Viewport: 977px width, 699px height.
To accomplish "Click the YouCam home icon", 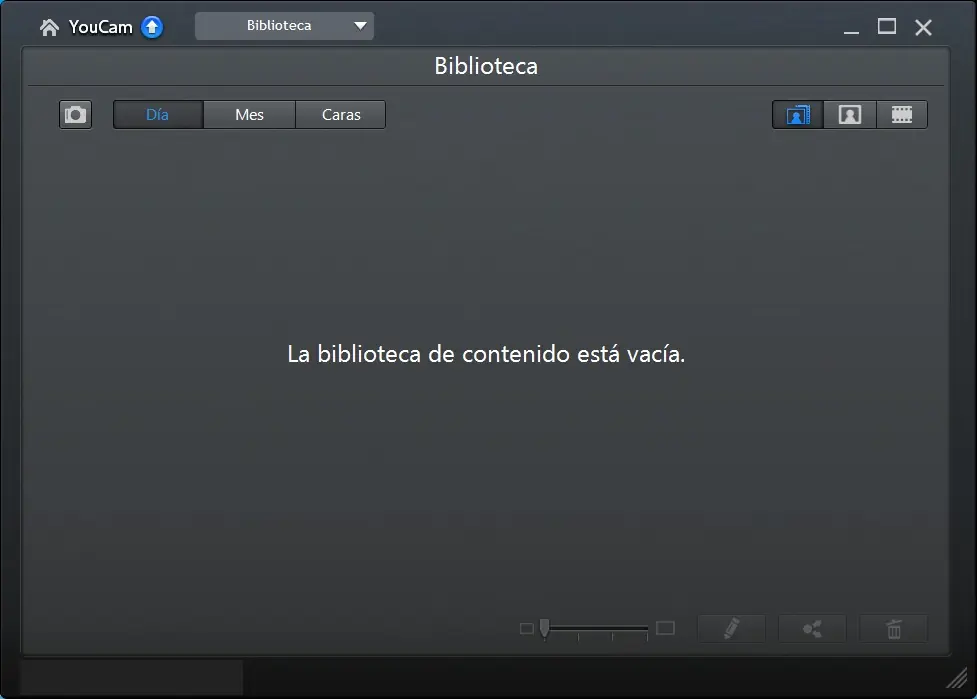I will (x=48, y=26).
